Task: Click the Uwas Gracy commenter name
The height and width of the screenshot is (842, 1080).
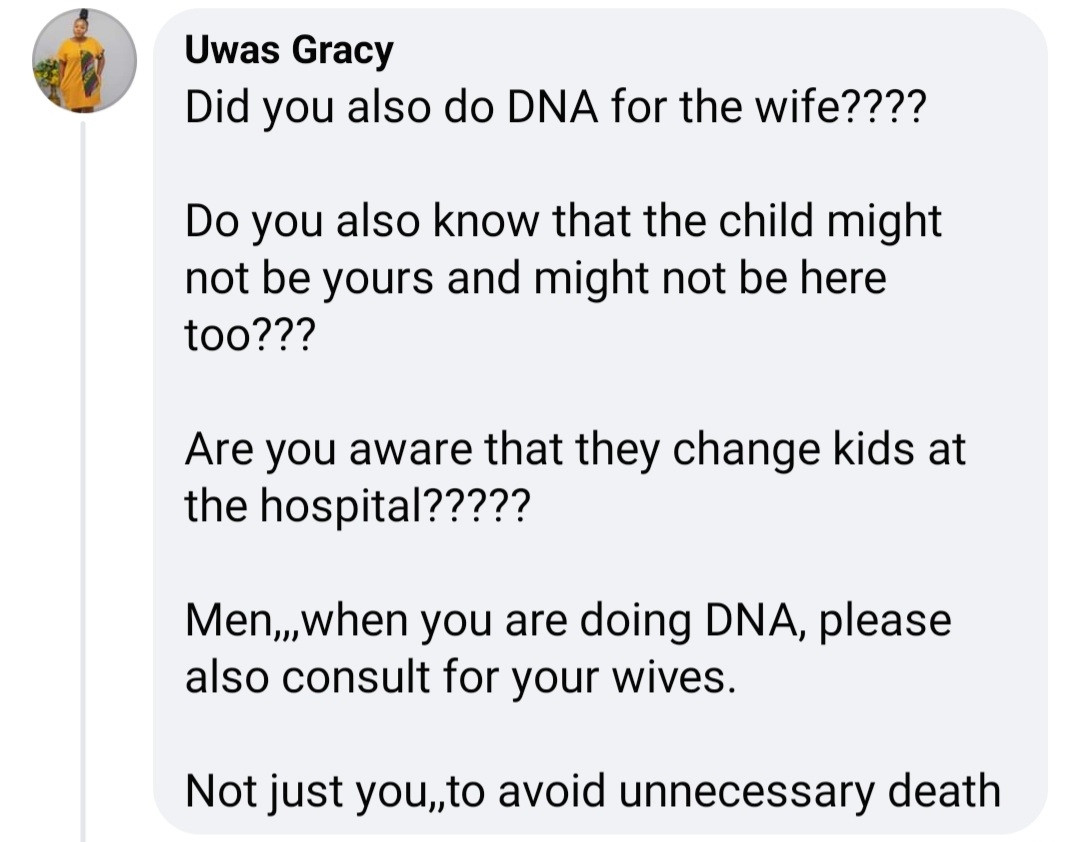Action: (289, 52)
